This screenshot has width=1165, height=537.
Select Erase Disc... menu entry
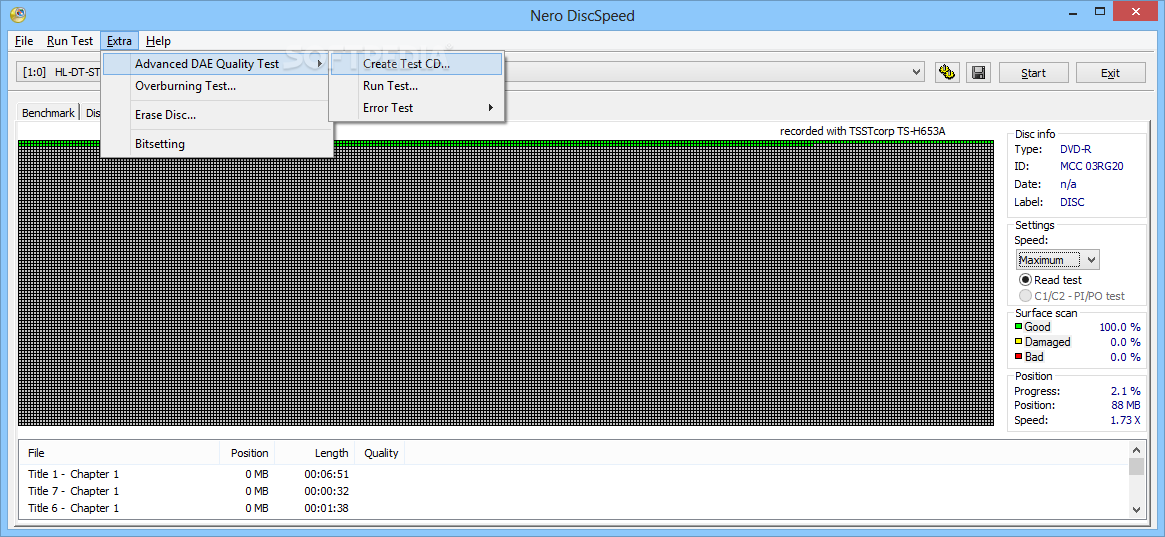[216, 115]
